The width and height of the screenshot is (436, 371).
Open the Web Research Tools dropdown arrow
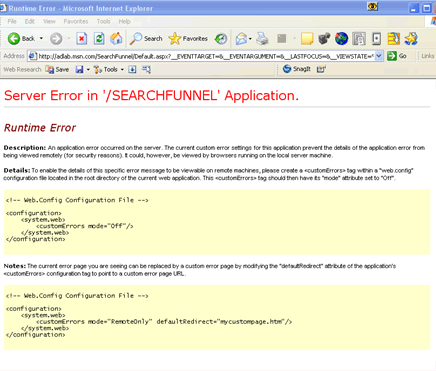click(122, 69)
